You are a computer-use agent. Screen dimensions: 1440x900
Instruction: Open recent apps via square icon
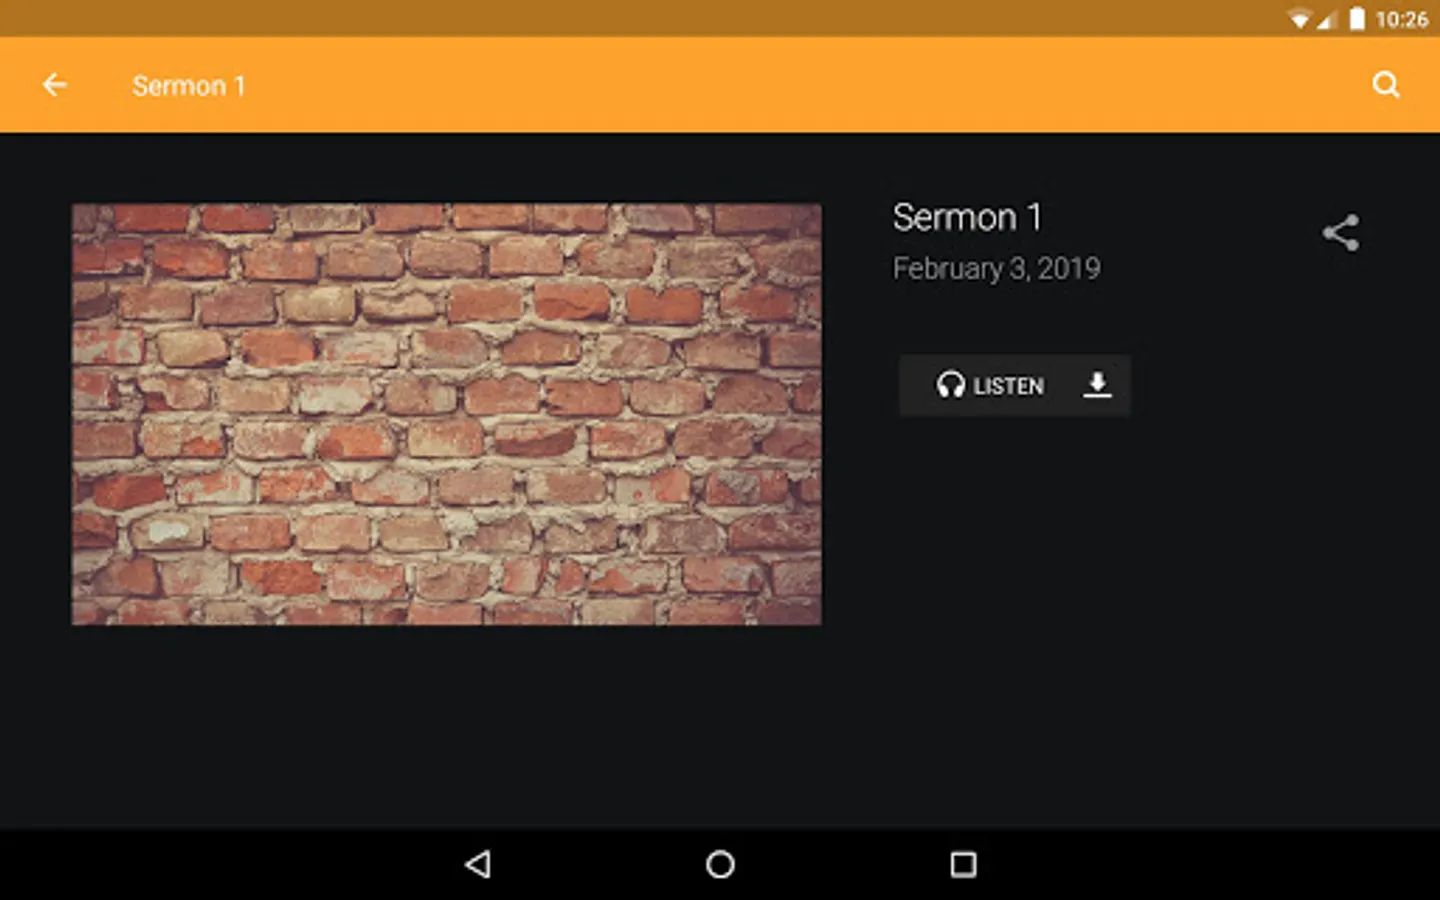[963, 865]
